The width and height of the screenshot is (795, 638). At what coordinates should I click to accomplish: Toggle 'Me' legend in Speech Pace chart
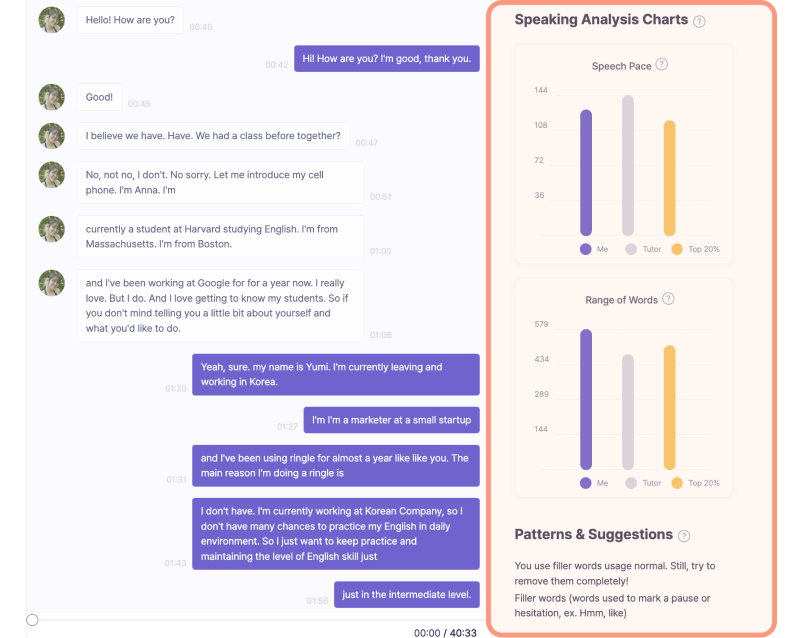(x=594, y=249)
